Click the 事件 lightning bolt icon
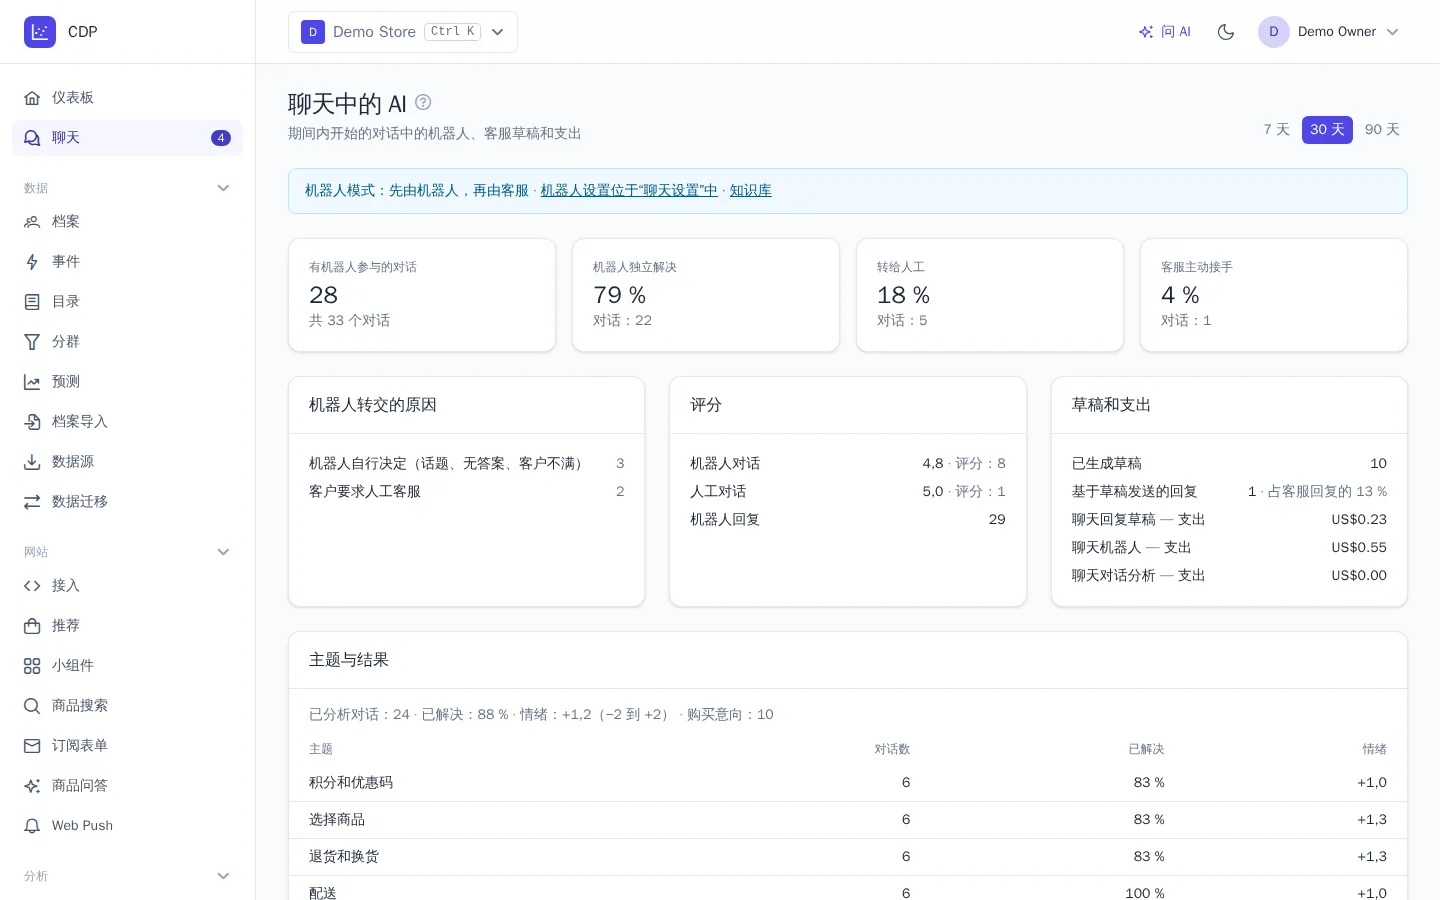This screenshot has width=1440, height=900. point(32,262)
